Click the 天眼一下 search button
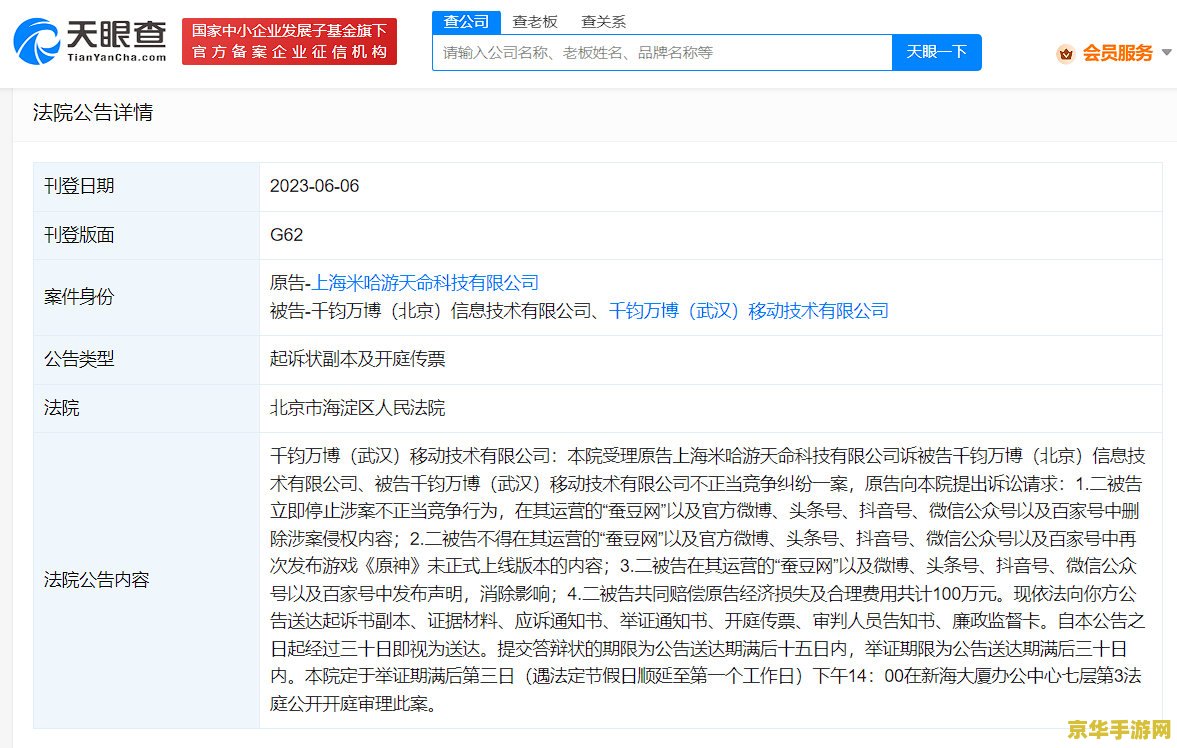Image resolution: width=1177 pixels, height=748 pixels. (x=936, y=53)
